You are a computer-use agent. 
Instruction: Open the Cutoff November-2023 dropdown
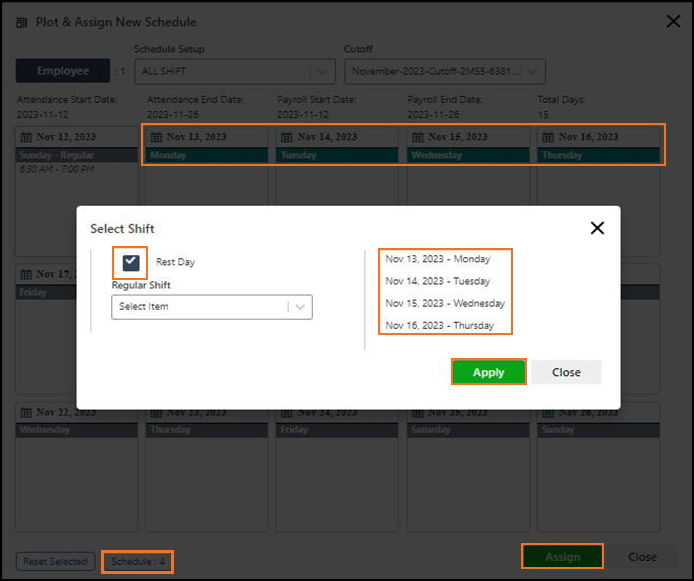pyautogui.click(x=444, y=71)
